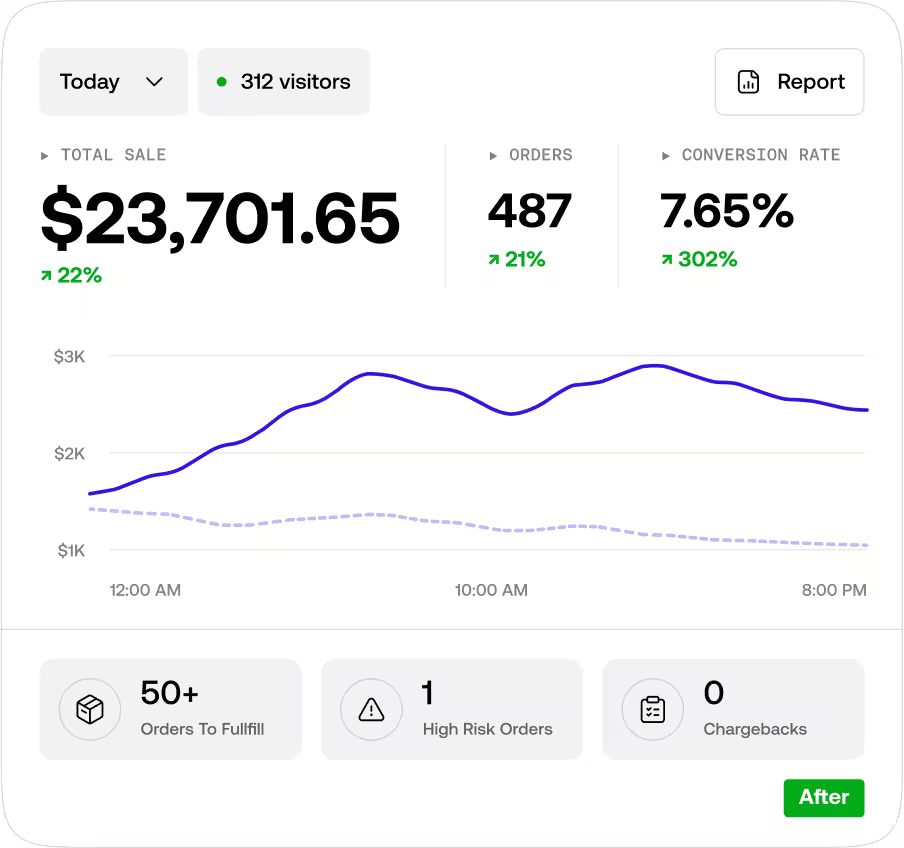
Task: Click the CONVERSION RATE heading
Action: pos(761,155)
